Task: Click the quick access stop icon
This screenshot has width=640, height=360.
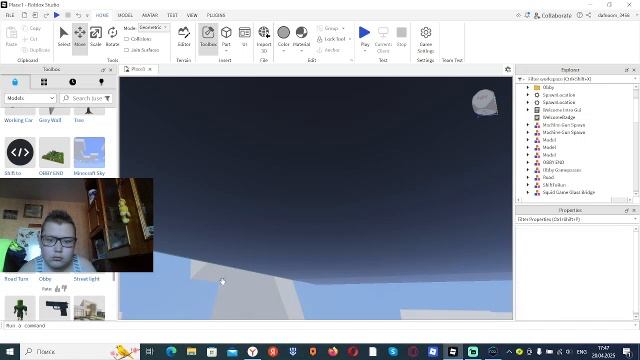Action: (x=68, y=15)
